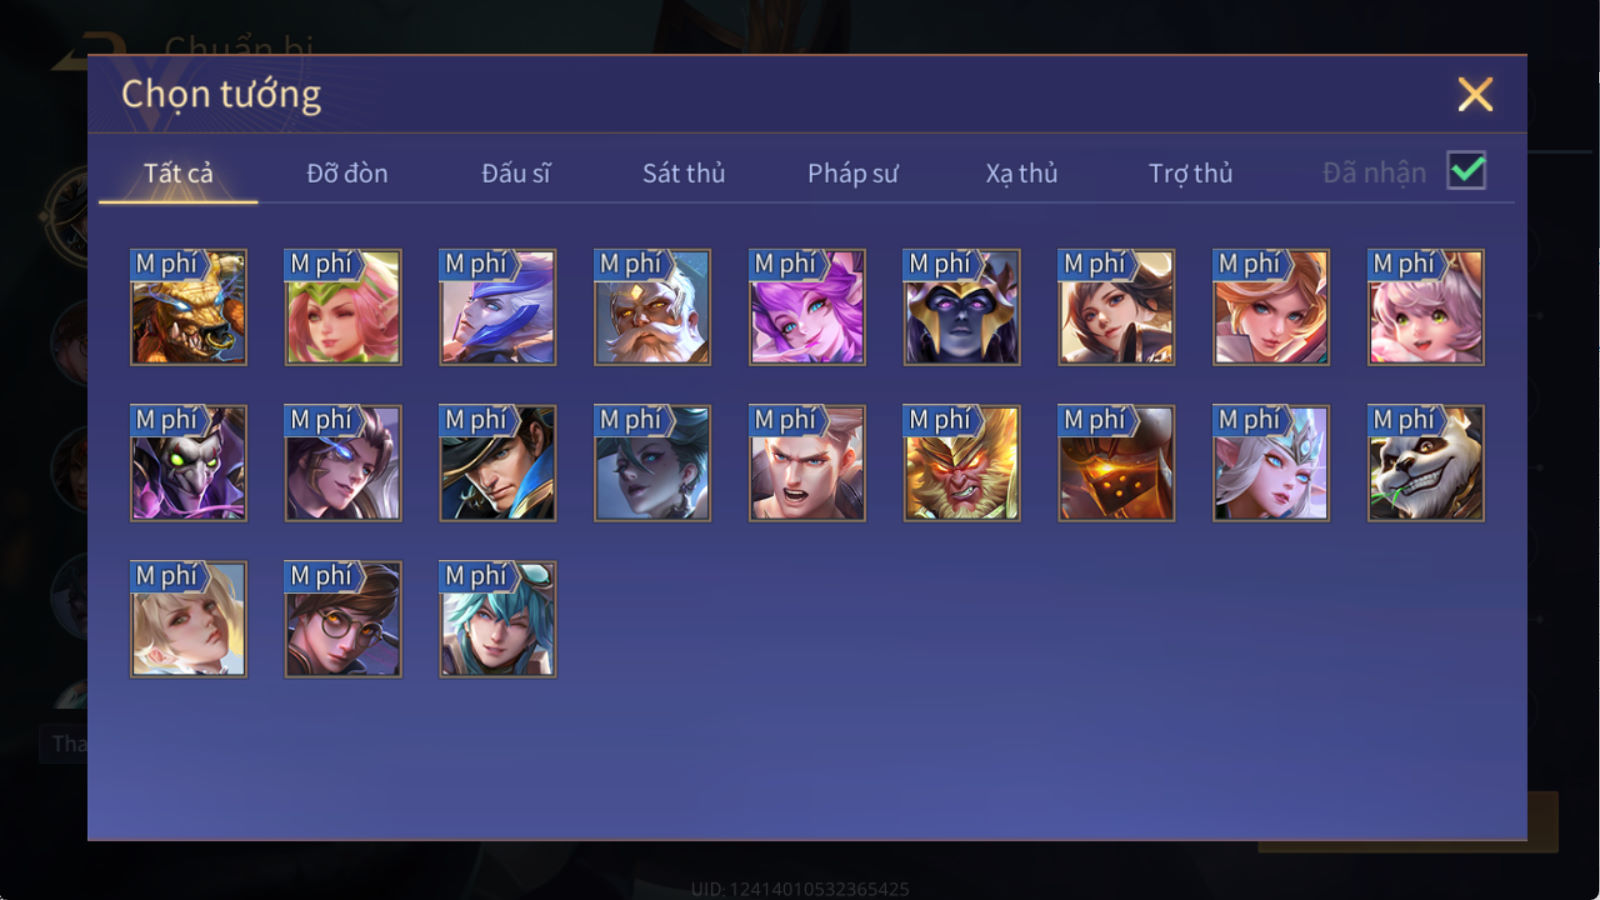The height and width of the screenshot is (900, 1600).
Task: Switch to the Đỡ đòn tab
Action: point(347,173)
